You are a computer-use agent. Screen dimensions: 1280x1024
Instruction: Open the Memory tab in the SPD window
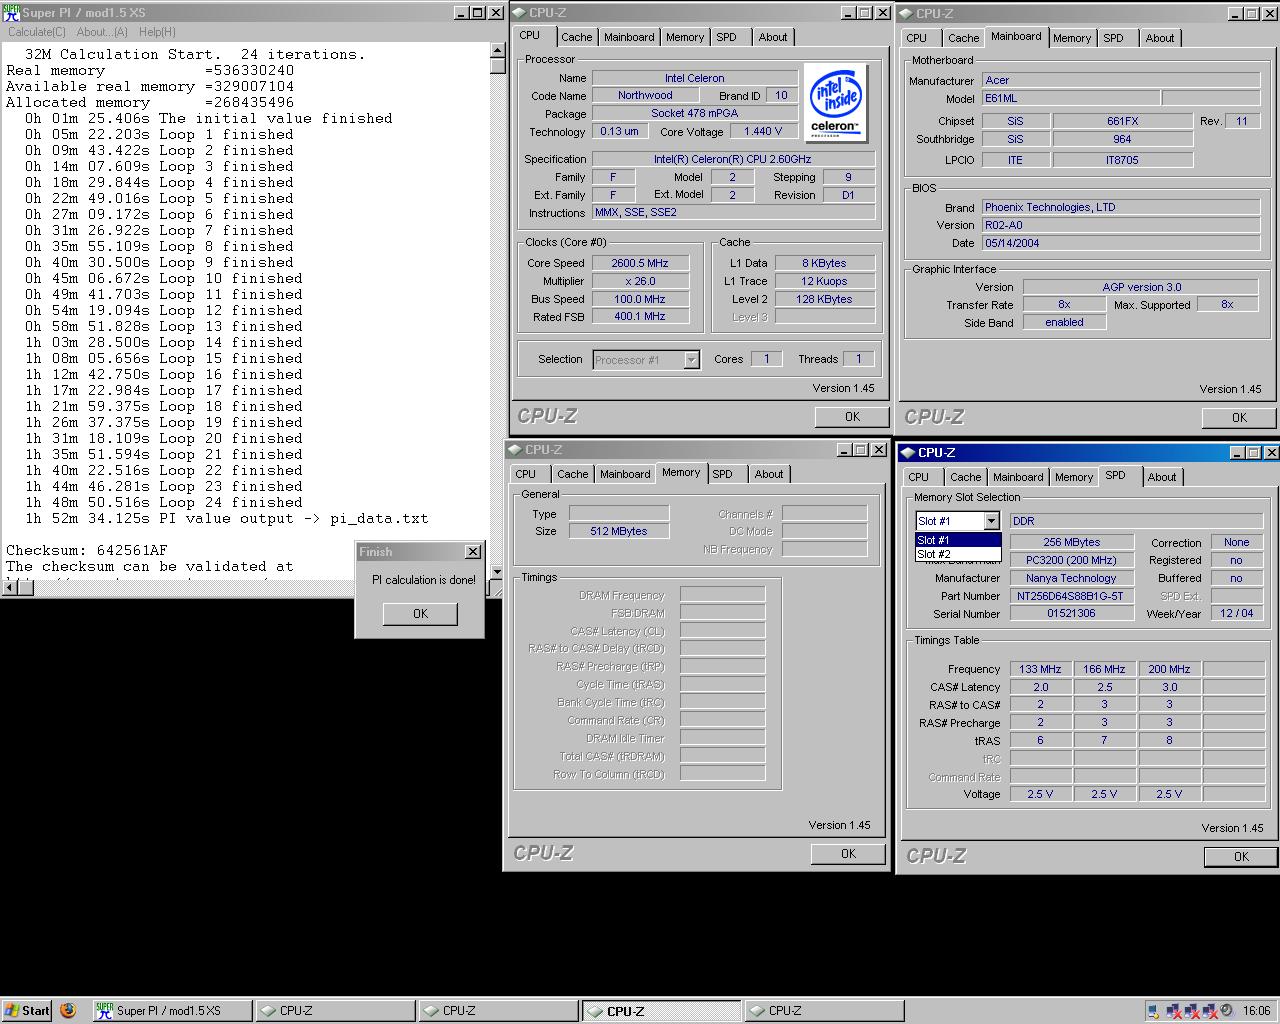pyautogui.click(x=1074, y=477)
